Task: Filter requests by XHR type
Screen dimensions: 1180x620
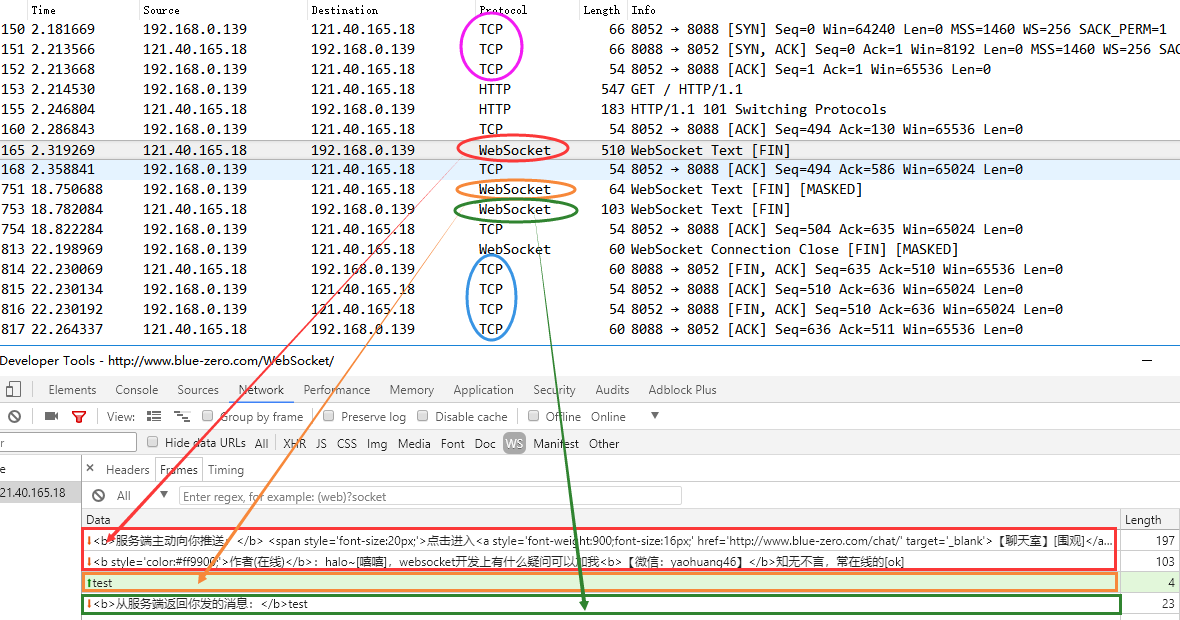Action: [x=294, y=444]
